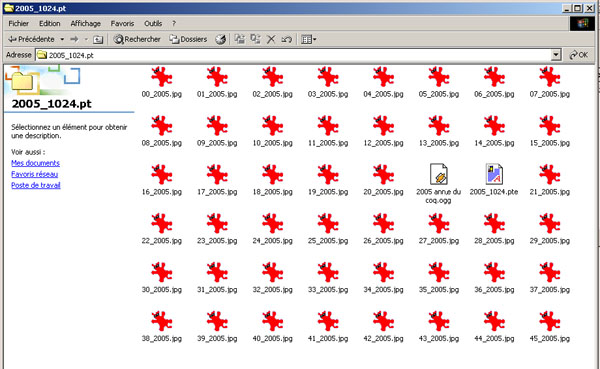Open the Précédente history dropdown arrow
Image resolution: width=600 pixels, height=369 pixels.
tap(62, 39)
